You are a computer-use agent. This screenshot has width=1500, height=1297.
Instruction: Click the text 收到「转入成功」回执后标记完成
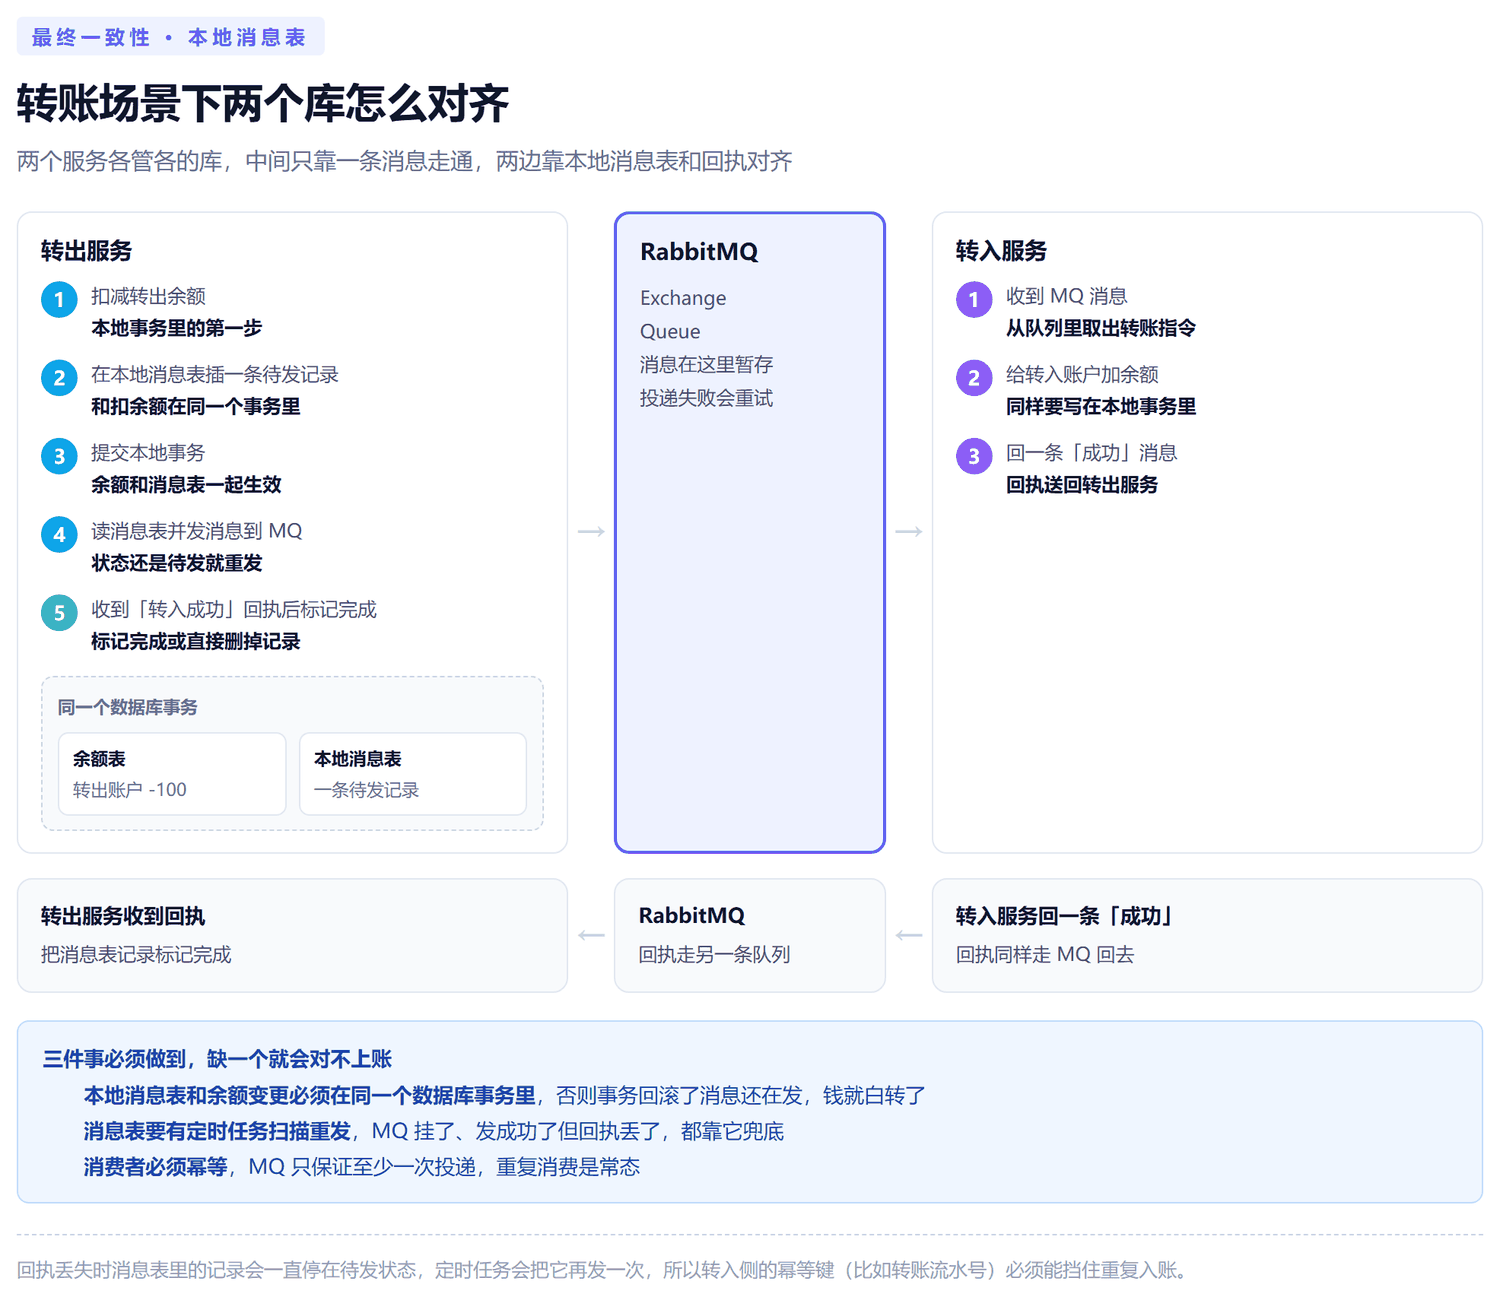(x=234, y=609)
